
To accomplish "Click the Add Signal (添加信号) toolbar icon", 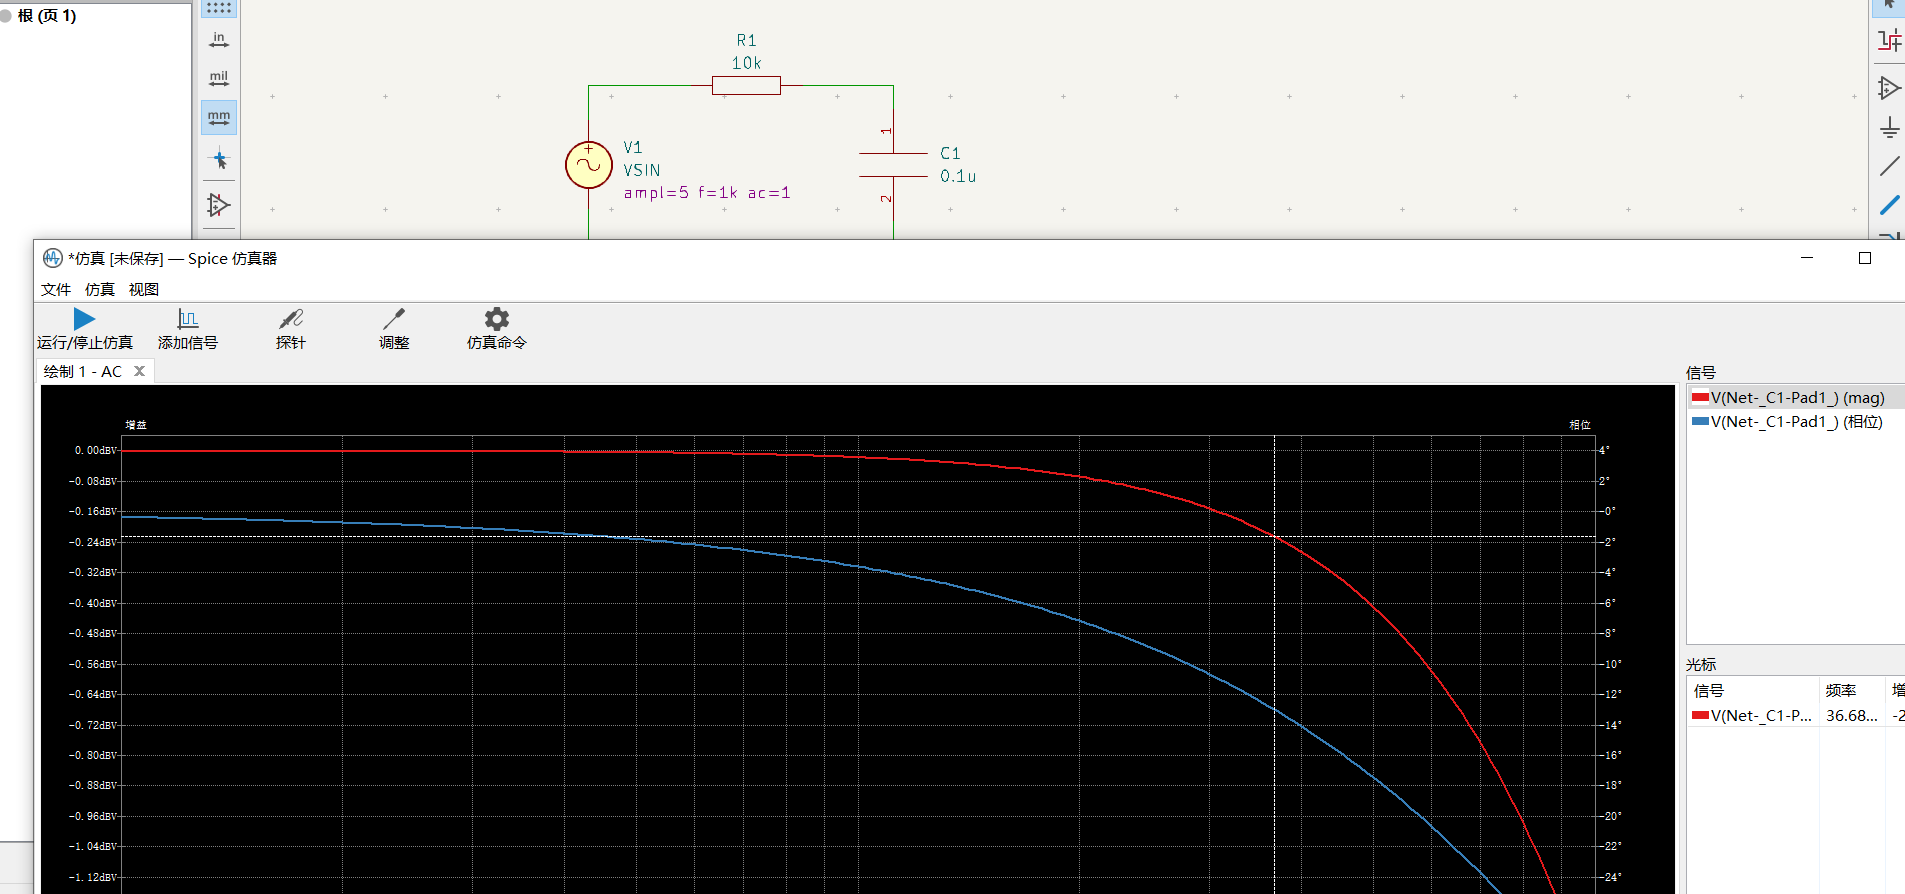I will click(187, 319).
